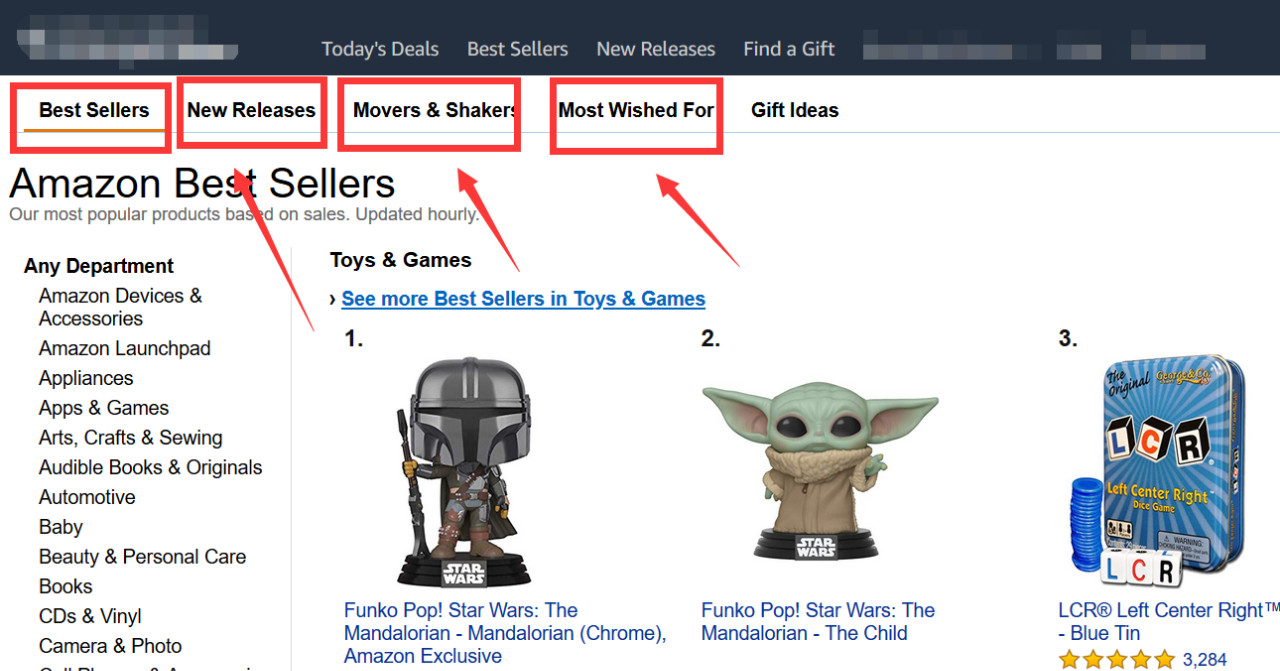Select Arts, Crafts & Sewing department
Image resolution: width=1280 pixels, height=671 pixels.
click(x=130, y=438)
